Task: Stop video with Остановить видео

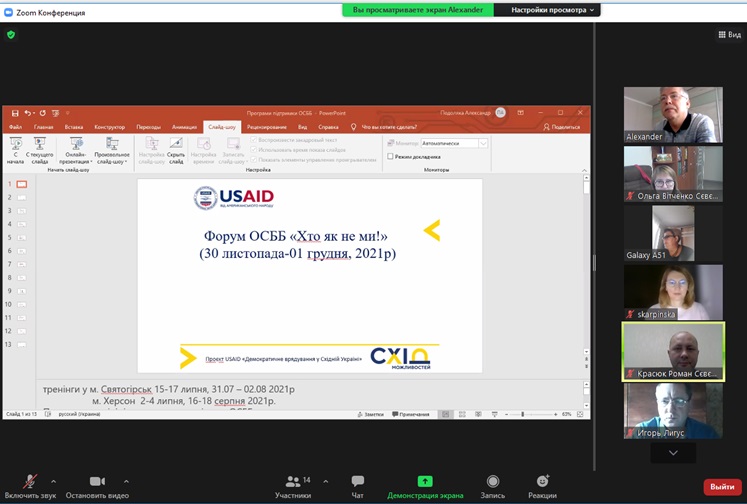Action: click(x=97, y=484)
